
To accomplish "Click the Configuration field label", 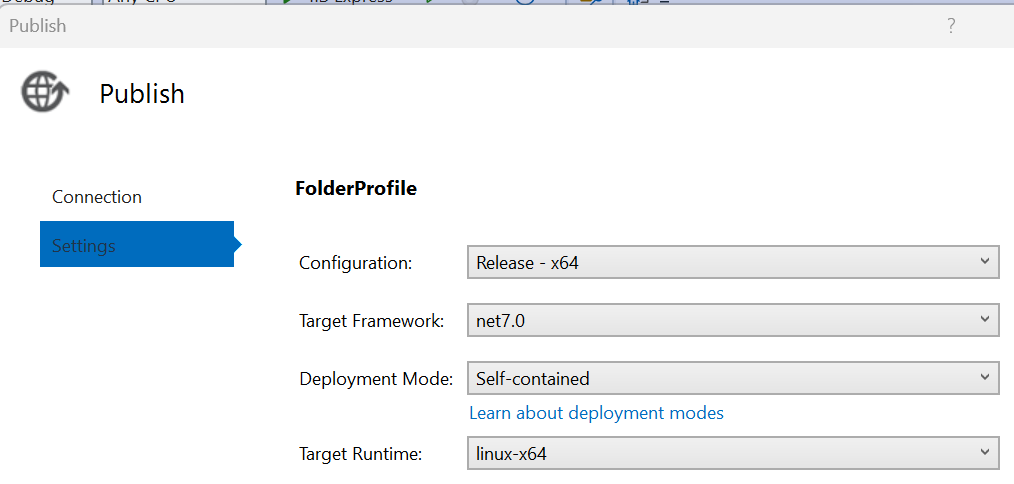I will pos(355,263).
